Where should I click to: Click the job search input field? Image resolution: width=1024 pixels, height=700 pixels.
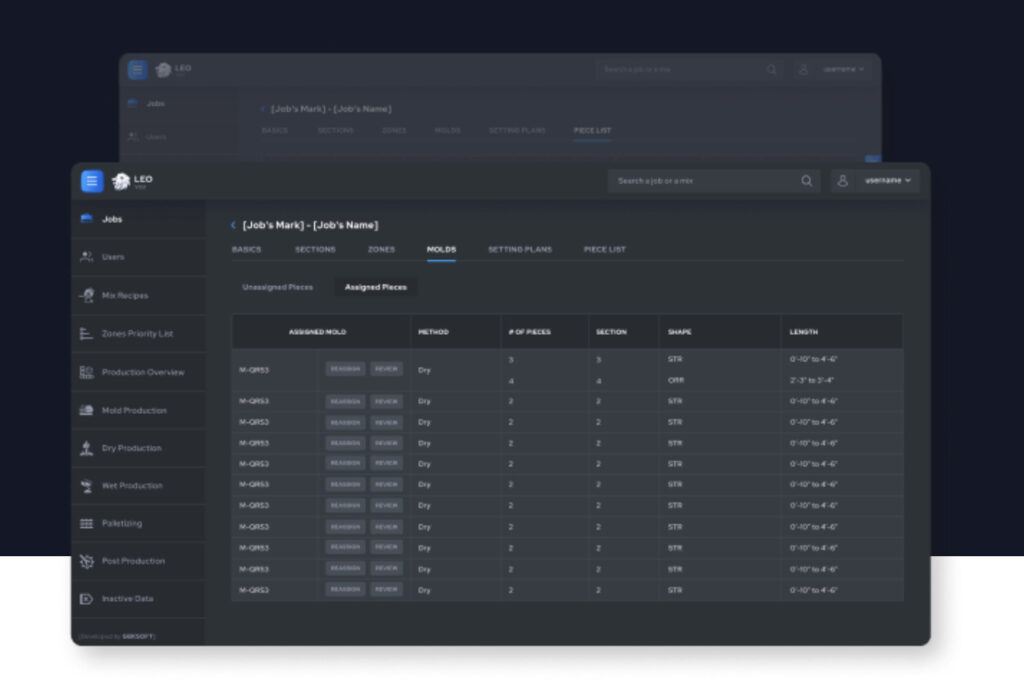pos(700,181)
